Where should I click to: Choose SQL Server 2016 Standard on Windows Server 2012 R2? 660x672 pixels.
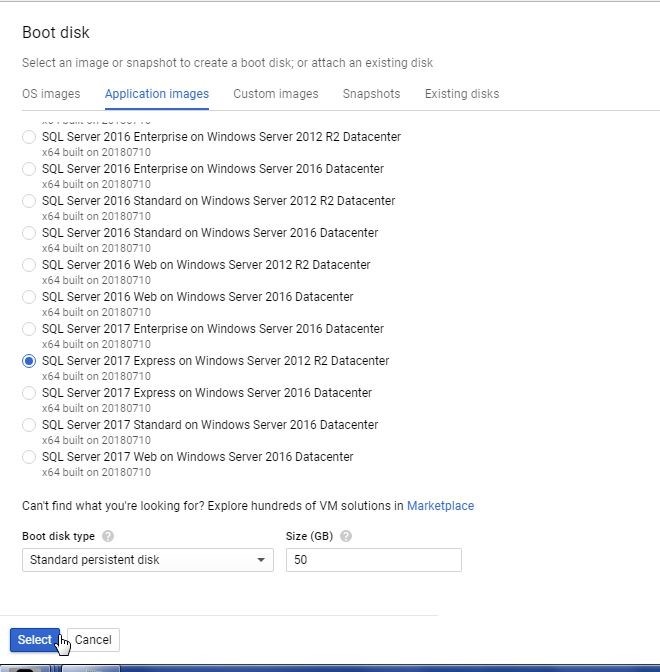[x=29, y=201]
